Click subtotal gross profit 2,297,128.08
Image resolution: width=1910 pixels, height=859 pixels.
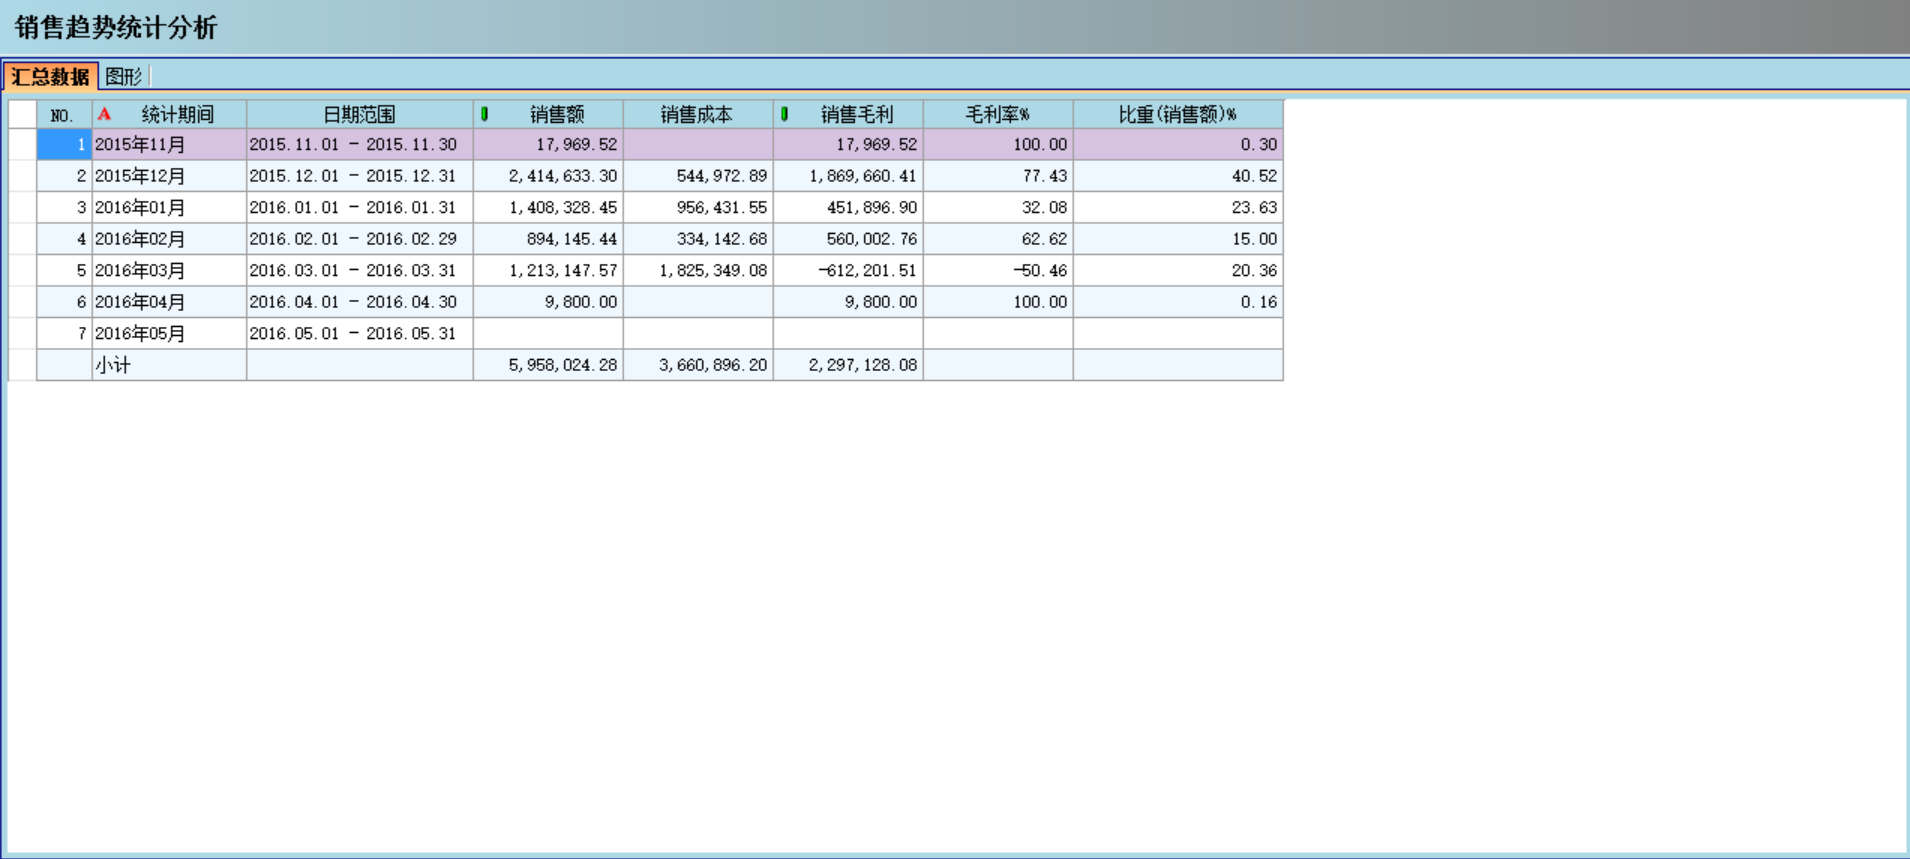pyautogui.click(x=848, y=365)
